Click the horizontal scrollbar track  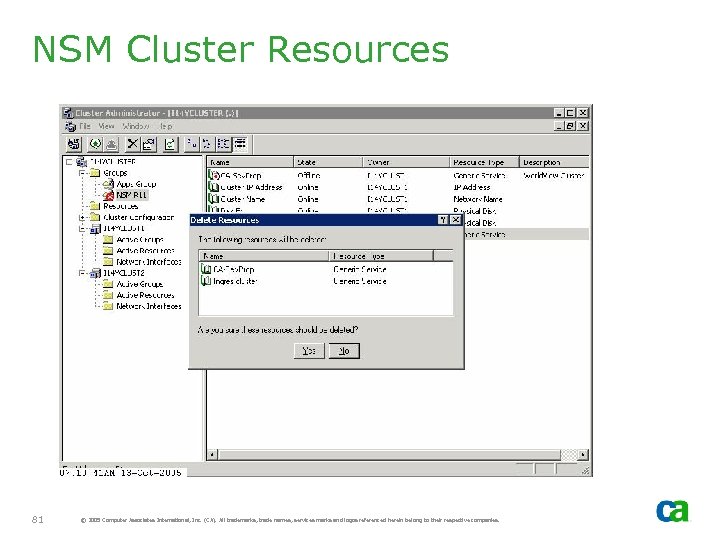pyautogui.click(x=568, y=455)
